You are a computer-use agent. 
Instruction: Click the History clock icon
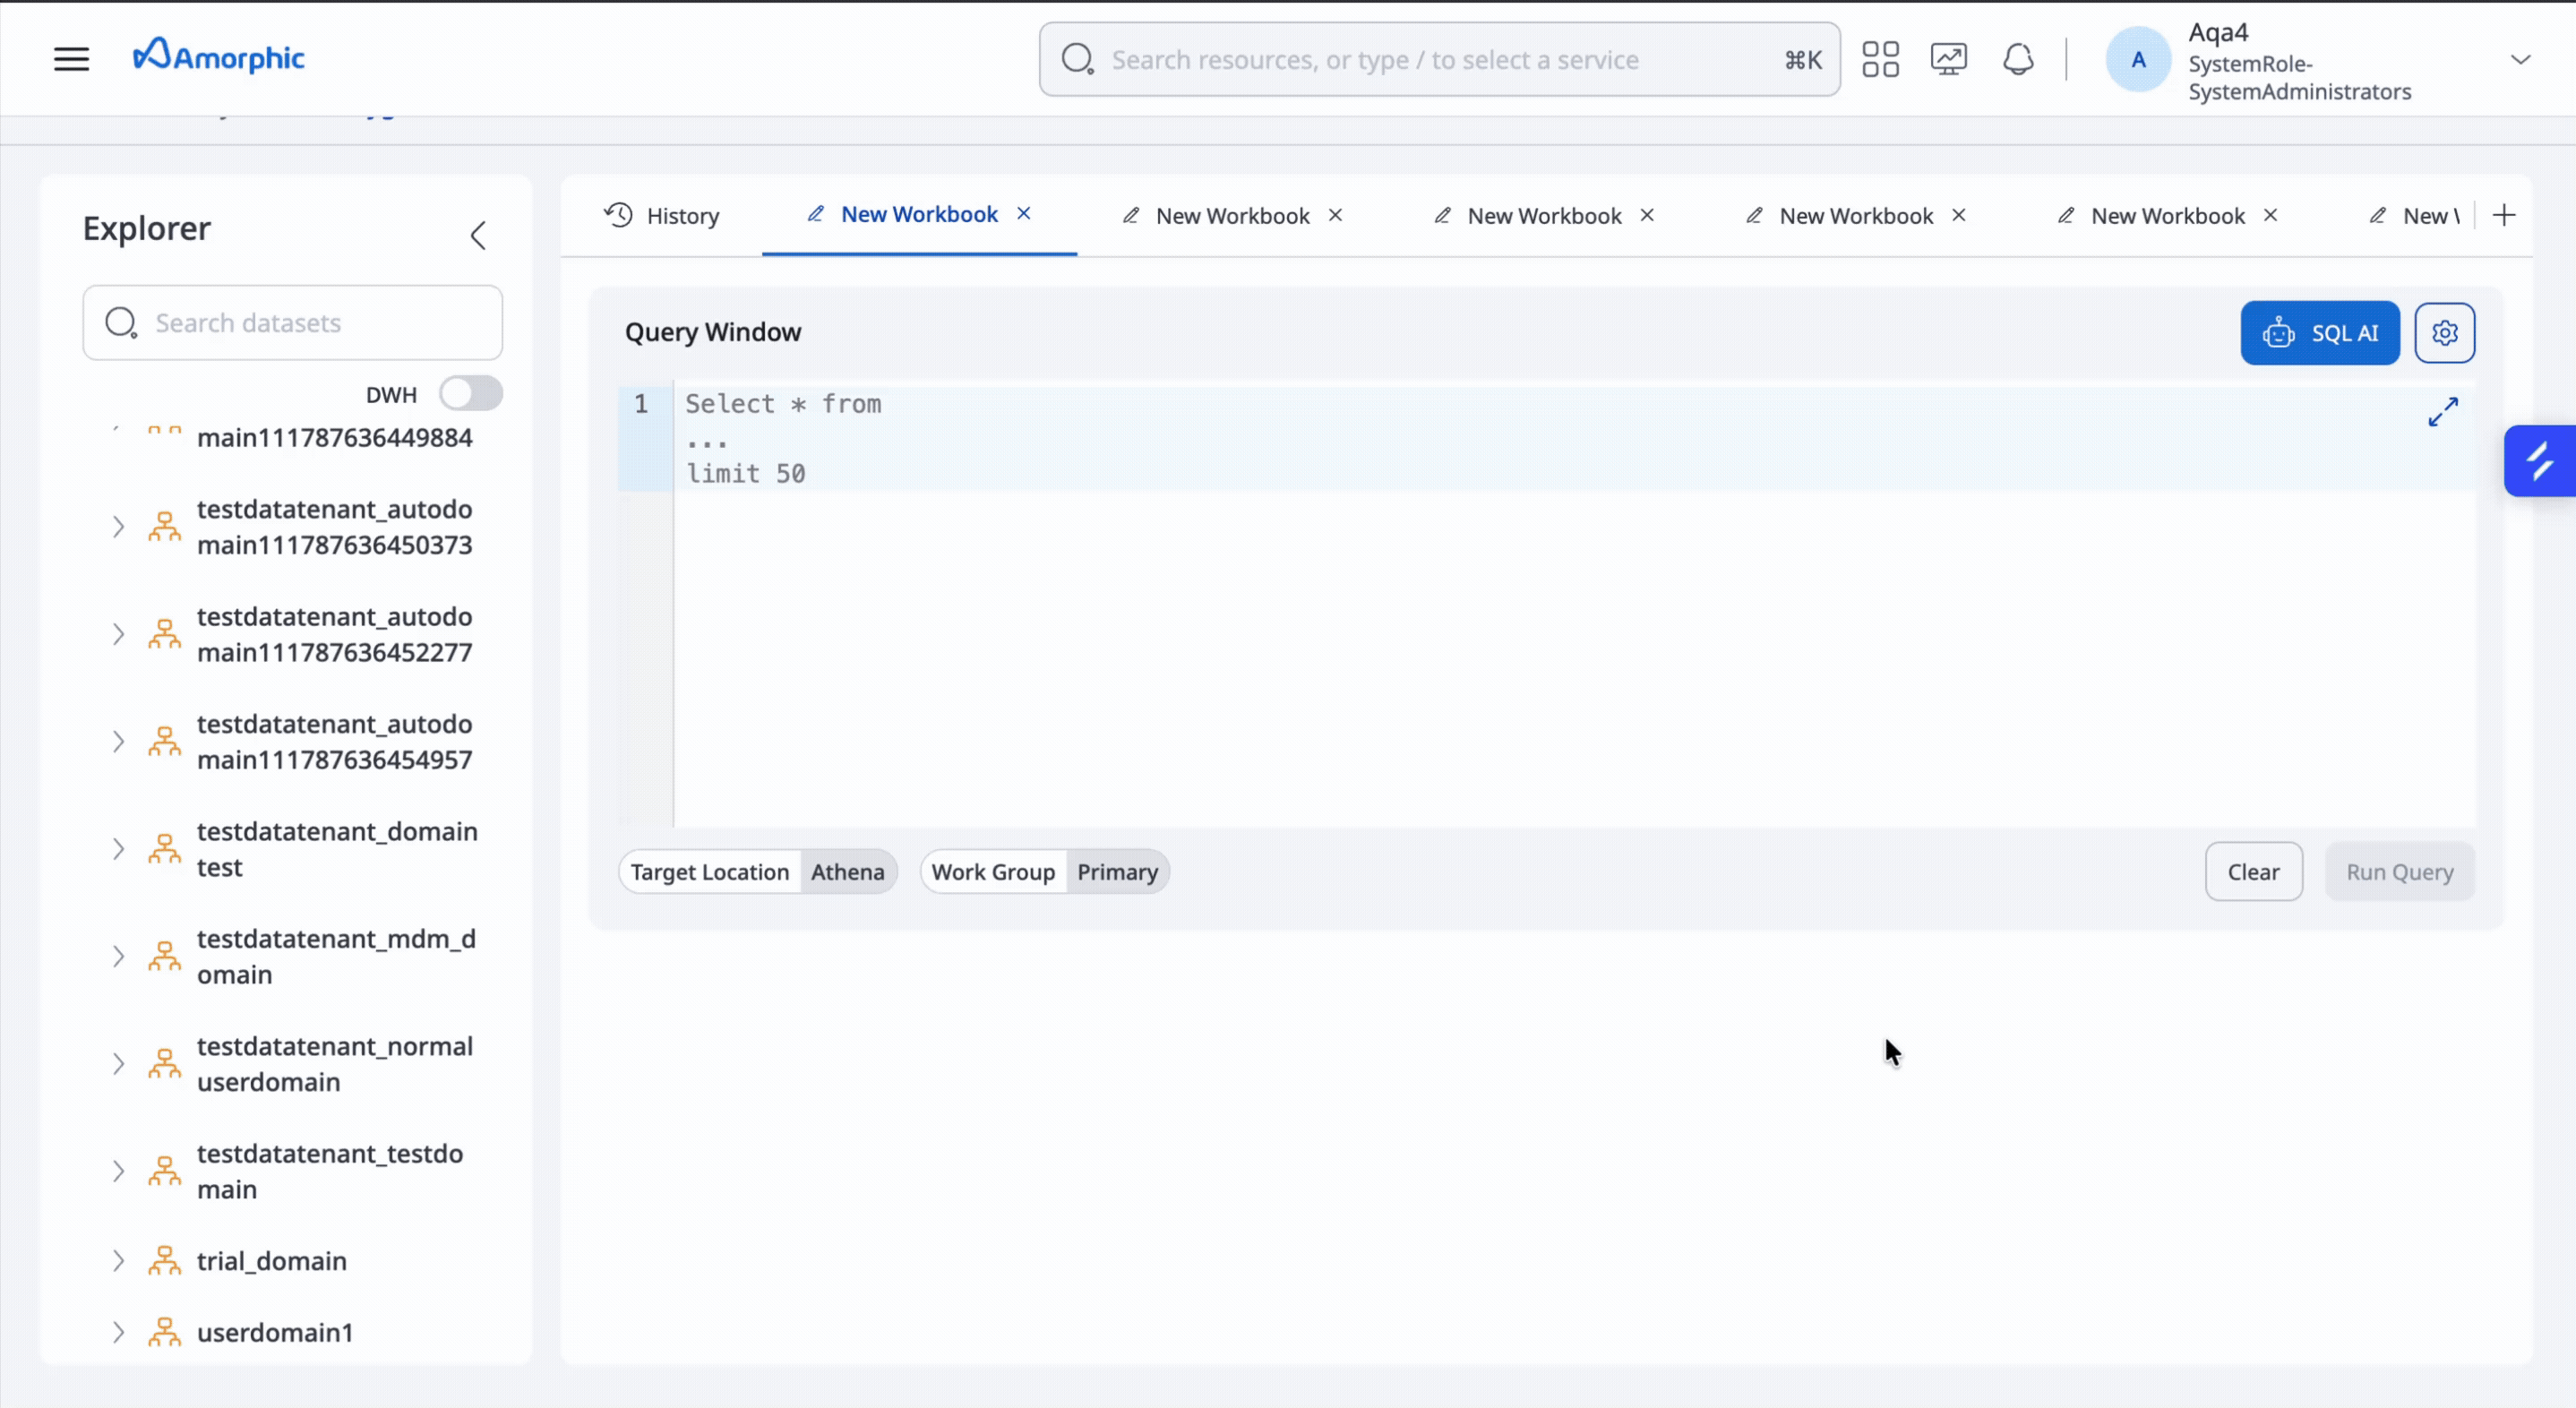(x=618, y=215)
